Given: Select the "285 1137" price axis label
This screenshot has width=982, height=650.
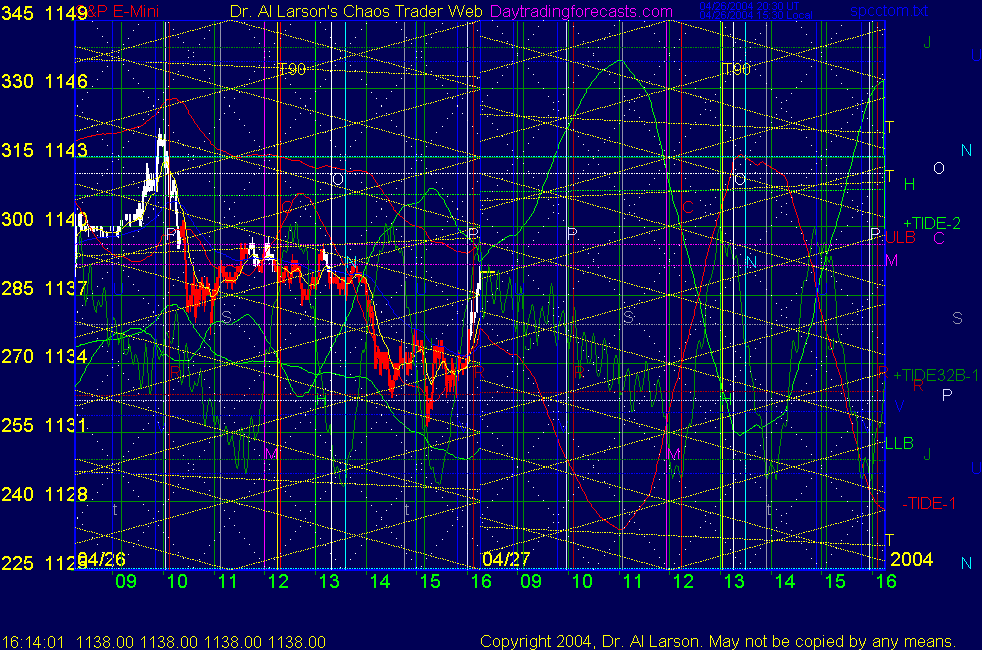Looking at the screenshot, I should pos(44,288).
